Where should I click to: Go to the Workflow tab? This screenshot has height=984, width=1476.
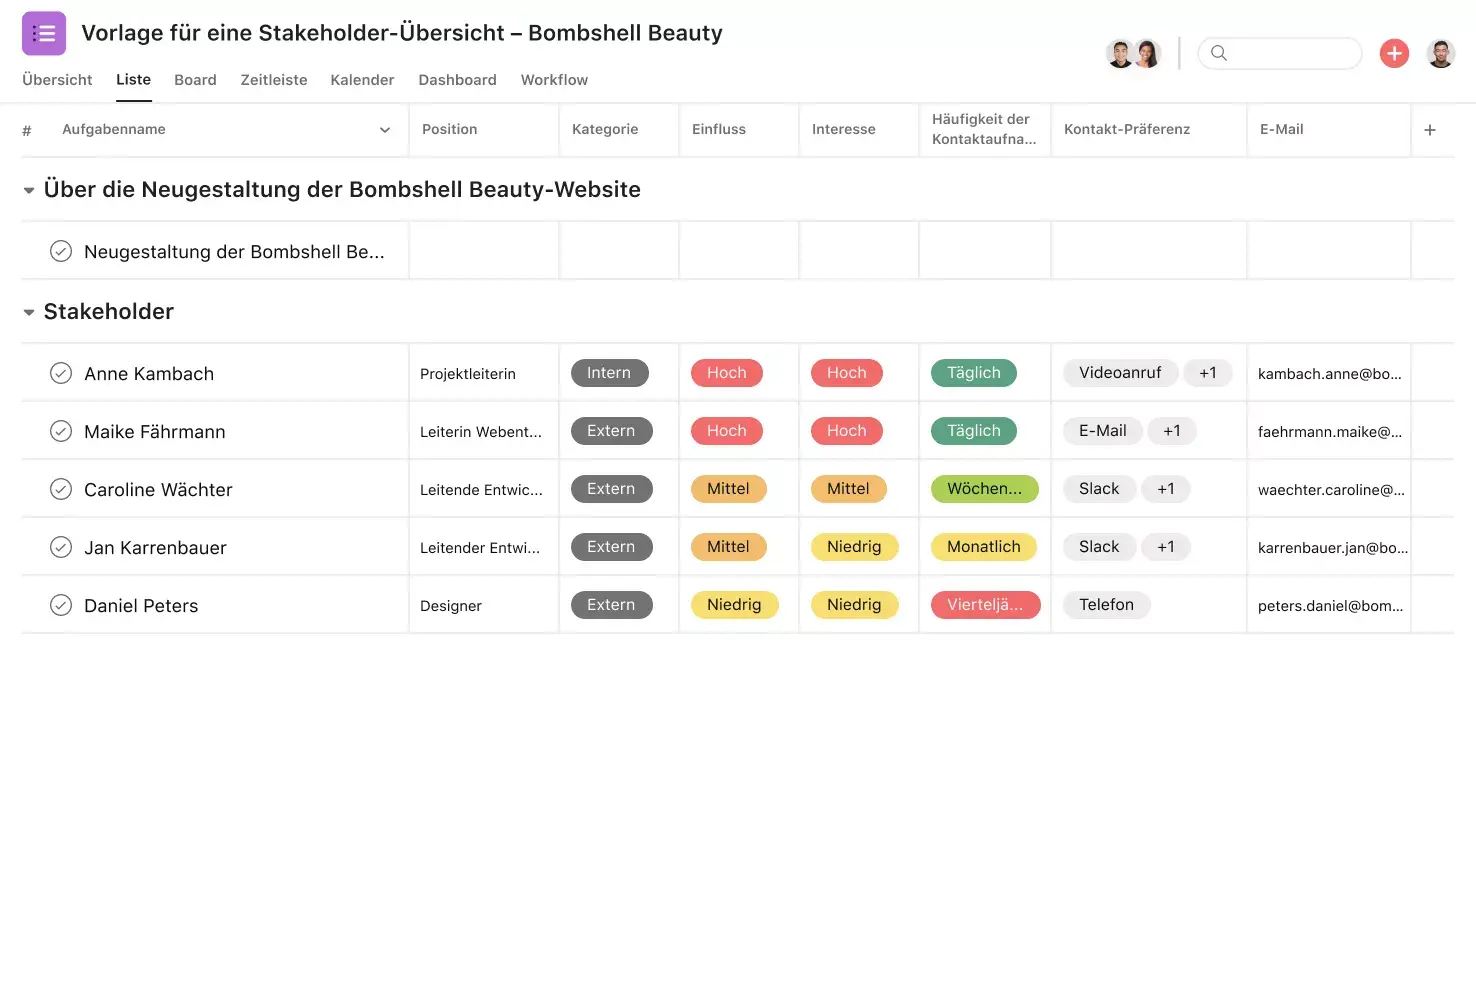pos(554,80)
